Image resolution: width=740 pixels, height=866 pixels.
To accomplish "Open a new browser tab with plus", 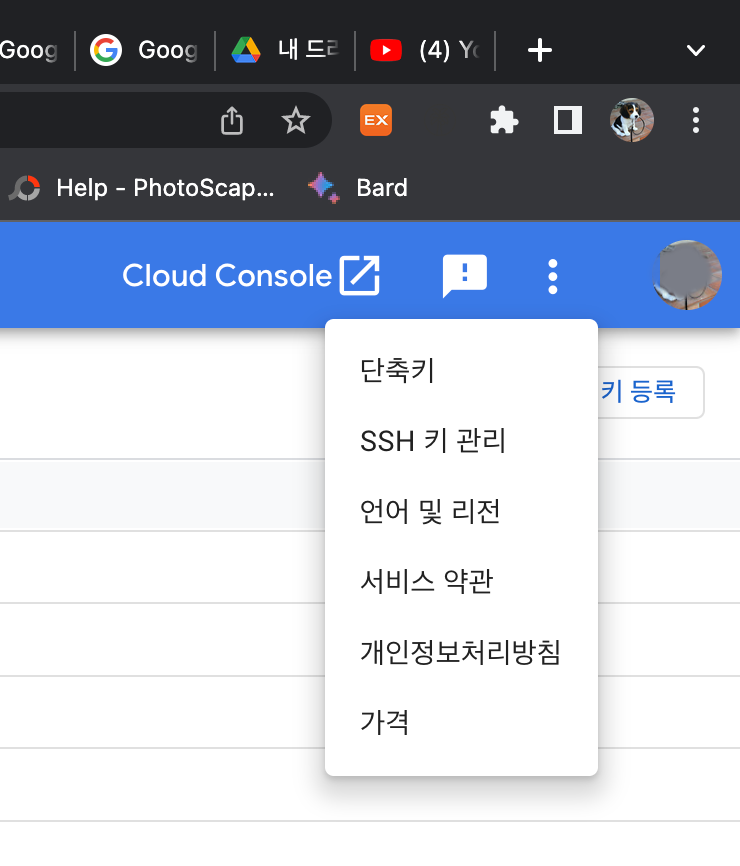I will [540, 50].
